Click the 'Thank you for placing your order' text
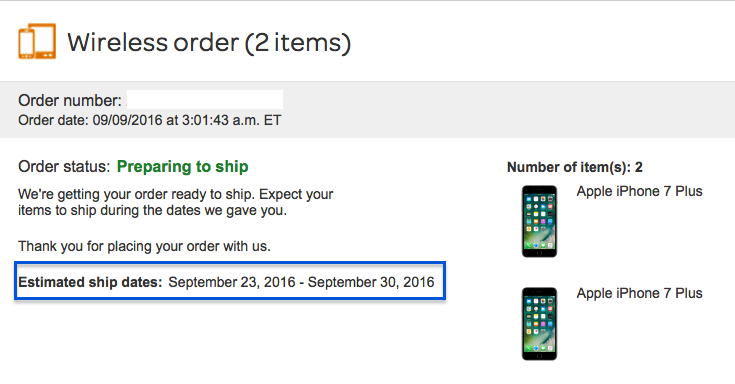735x384 pixels. (x=144, y=246)
